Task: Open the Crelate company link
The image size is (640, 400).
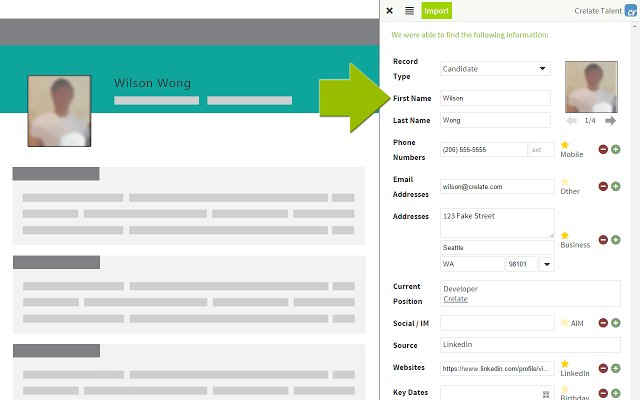Action: pyautogui.click(x=456, y=299)
